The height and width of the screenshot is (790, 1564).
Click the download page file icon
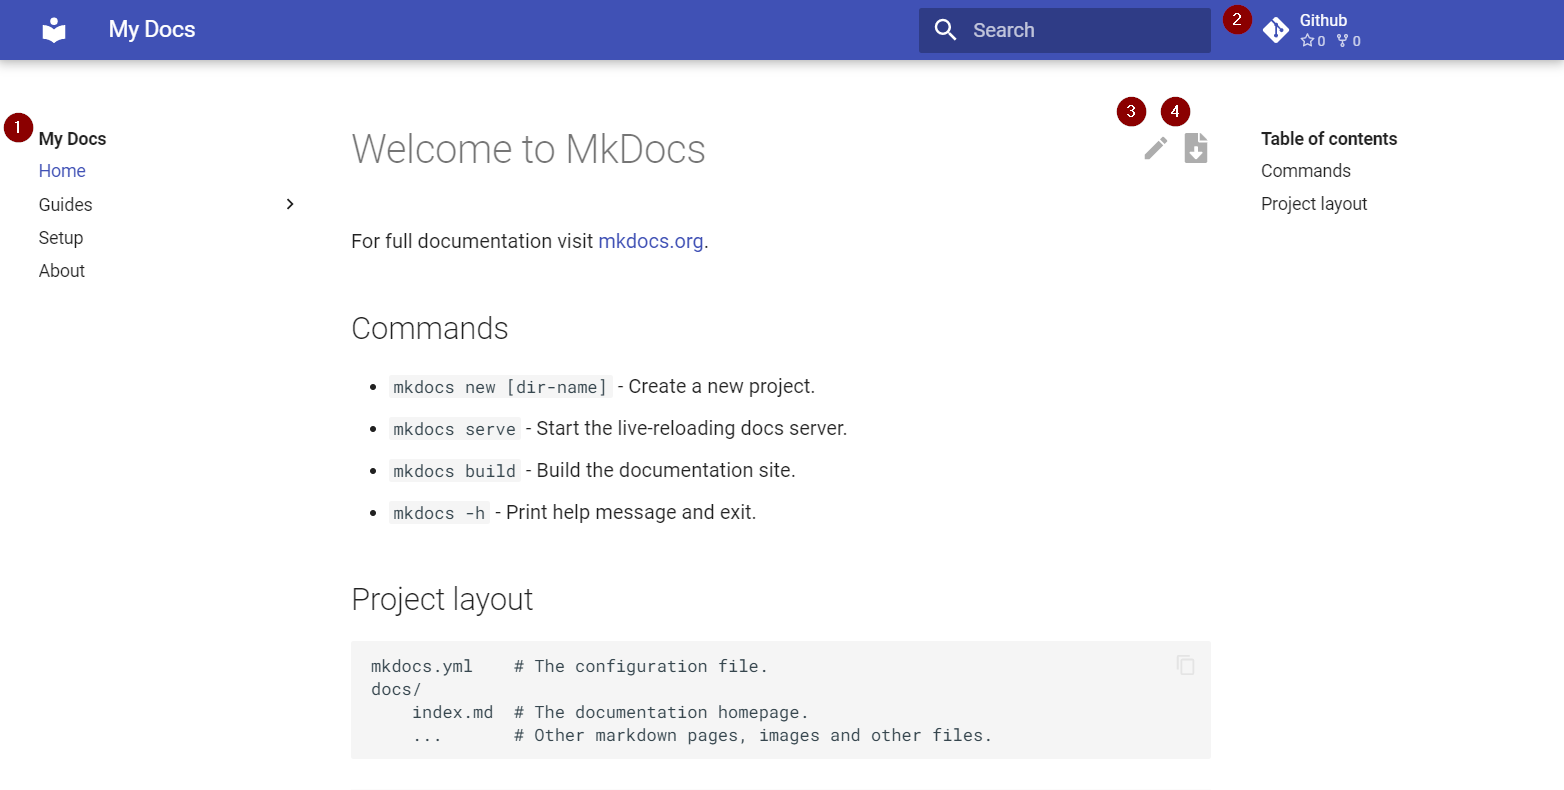click(x=1196, y=147)
